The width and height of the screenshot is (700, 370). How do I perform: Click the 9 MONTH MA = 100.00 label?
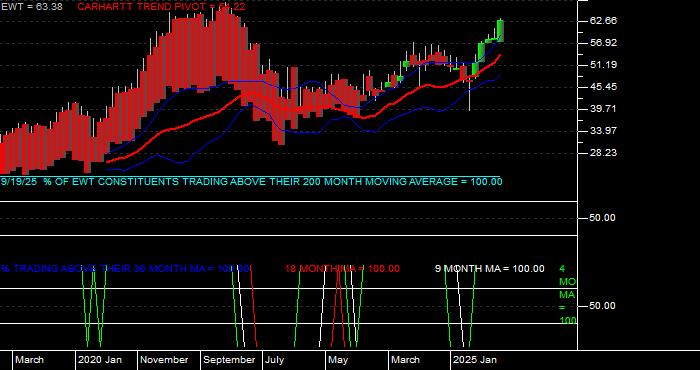tap(490, 269)
